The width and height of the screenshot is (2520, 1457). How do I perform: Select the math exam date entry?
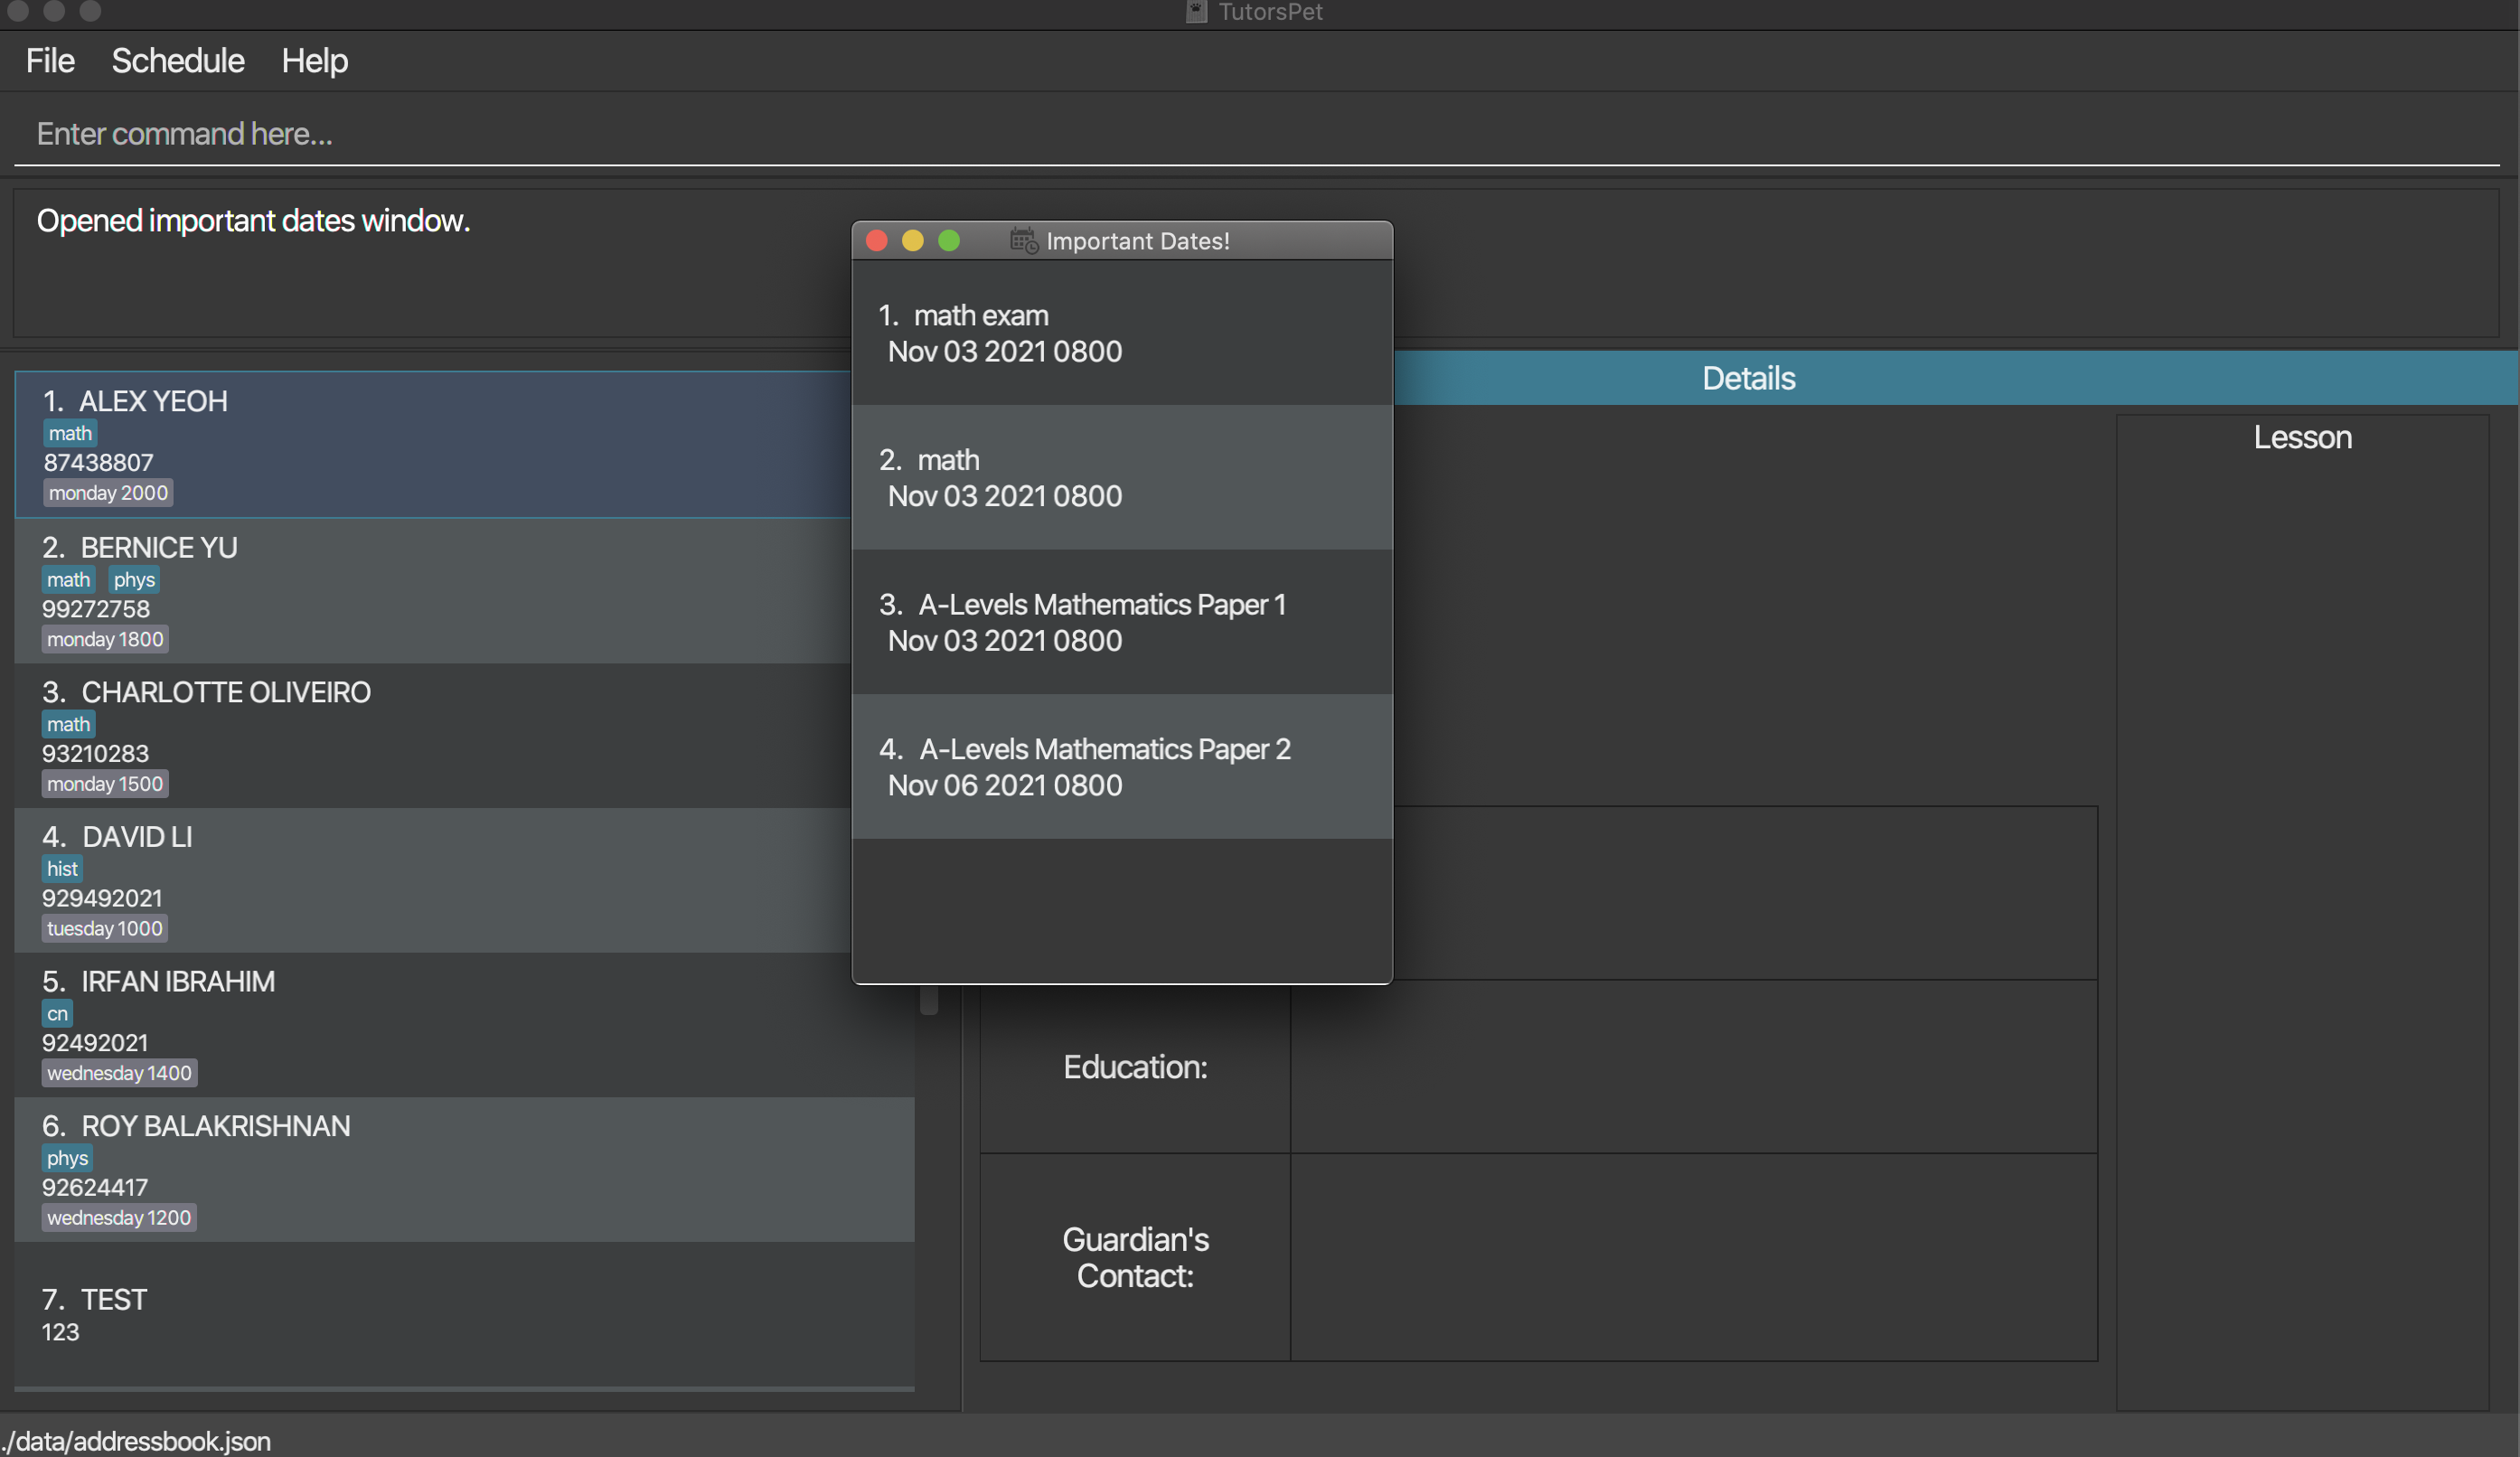1120,333
